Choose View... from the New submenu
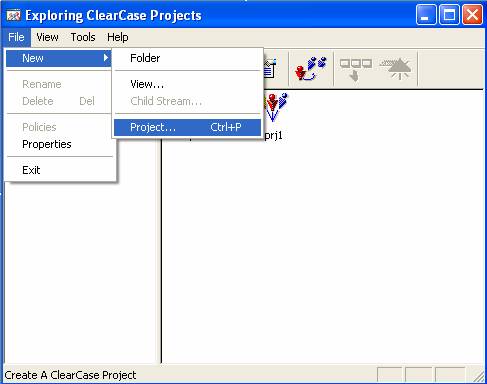 tap(187, 84)
